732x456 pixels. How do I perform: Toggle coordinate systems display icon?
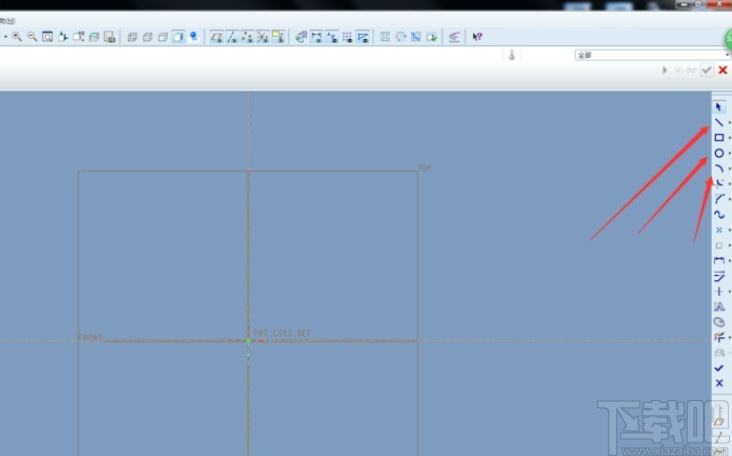pyautogui.click(x=262, y=36)
